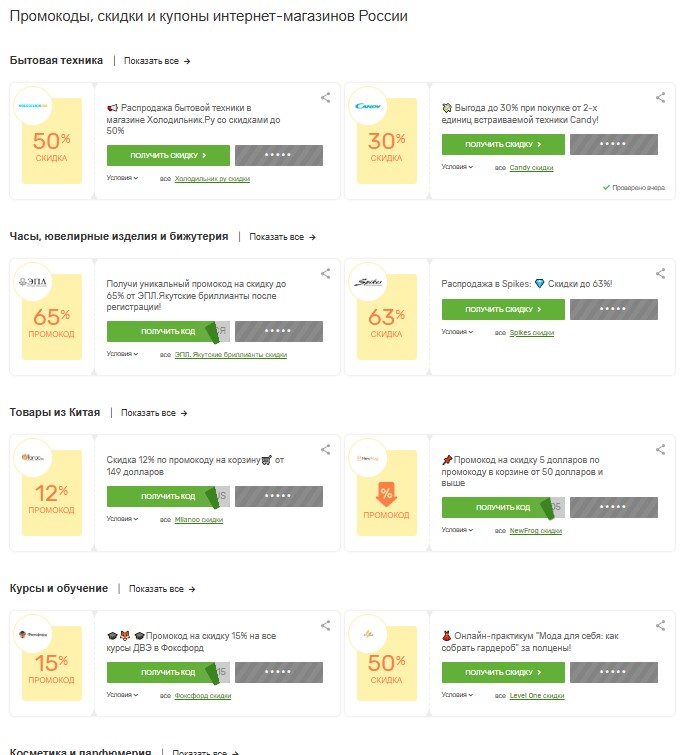Screen dimensions: 685x755
Task: Open Level One скидки link
Action: [x=536, y=696]
